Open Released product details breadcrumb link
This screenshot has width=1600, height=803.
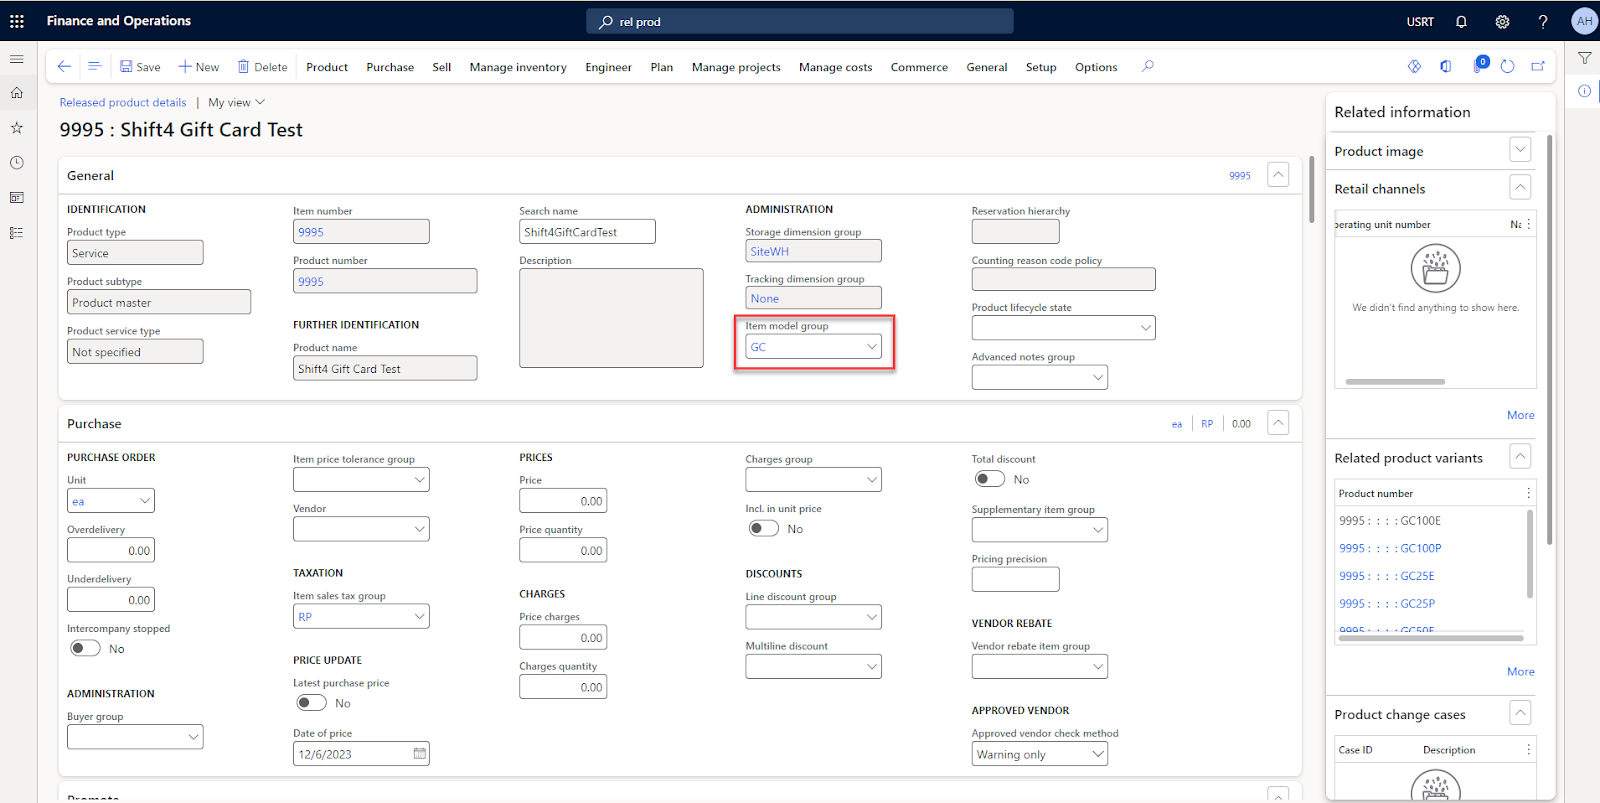point(123,102)
